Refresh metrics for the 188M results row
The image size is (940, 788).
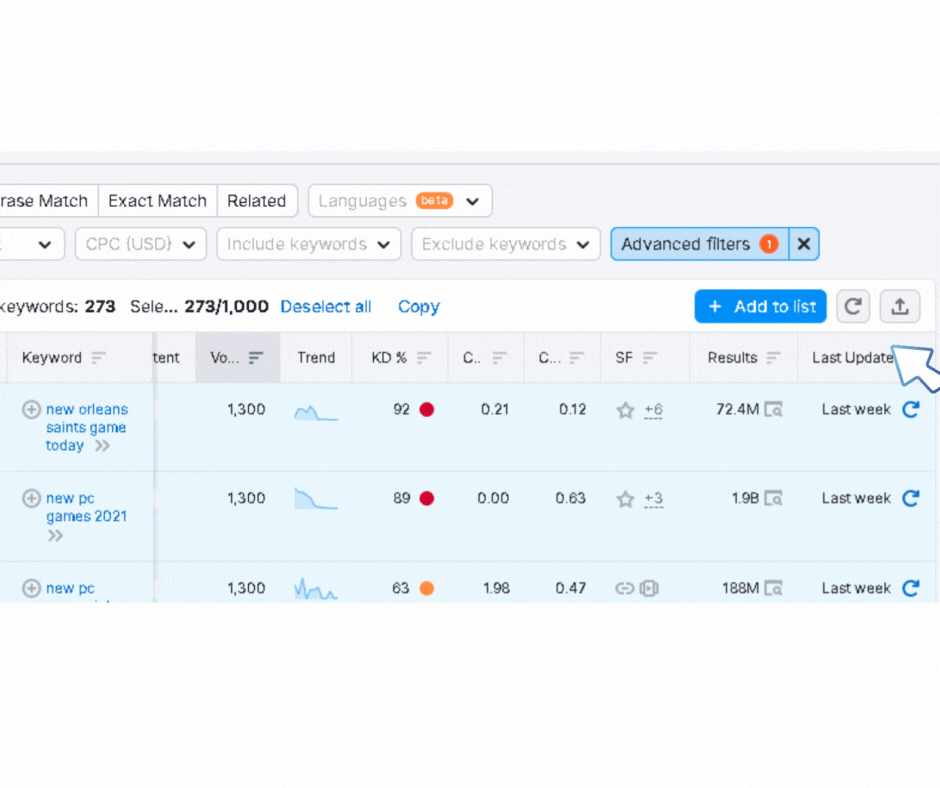point(911,588)
